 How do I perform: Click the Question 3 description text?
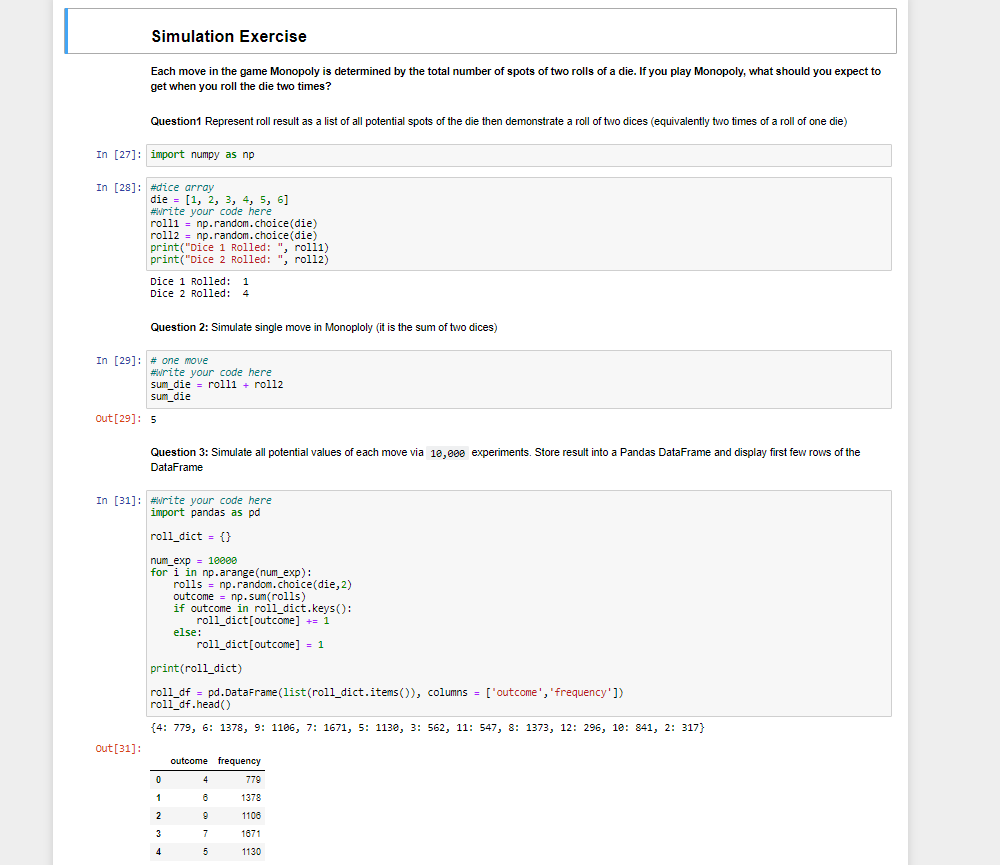[505, 459]
